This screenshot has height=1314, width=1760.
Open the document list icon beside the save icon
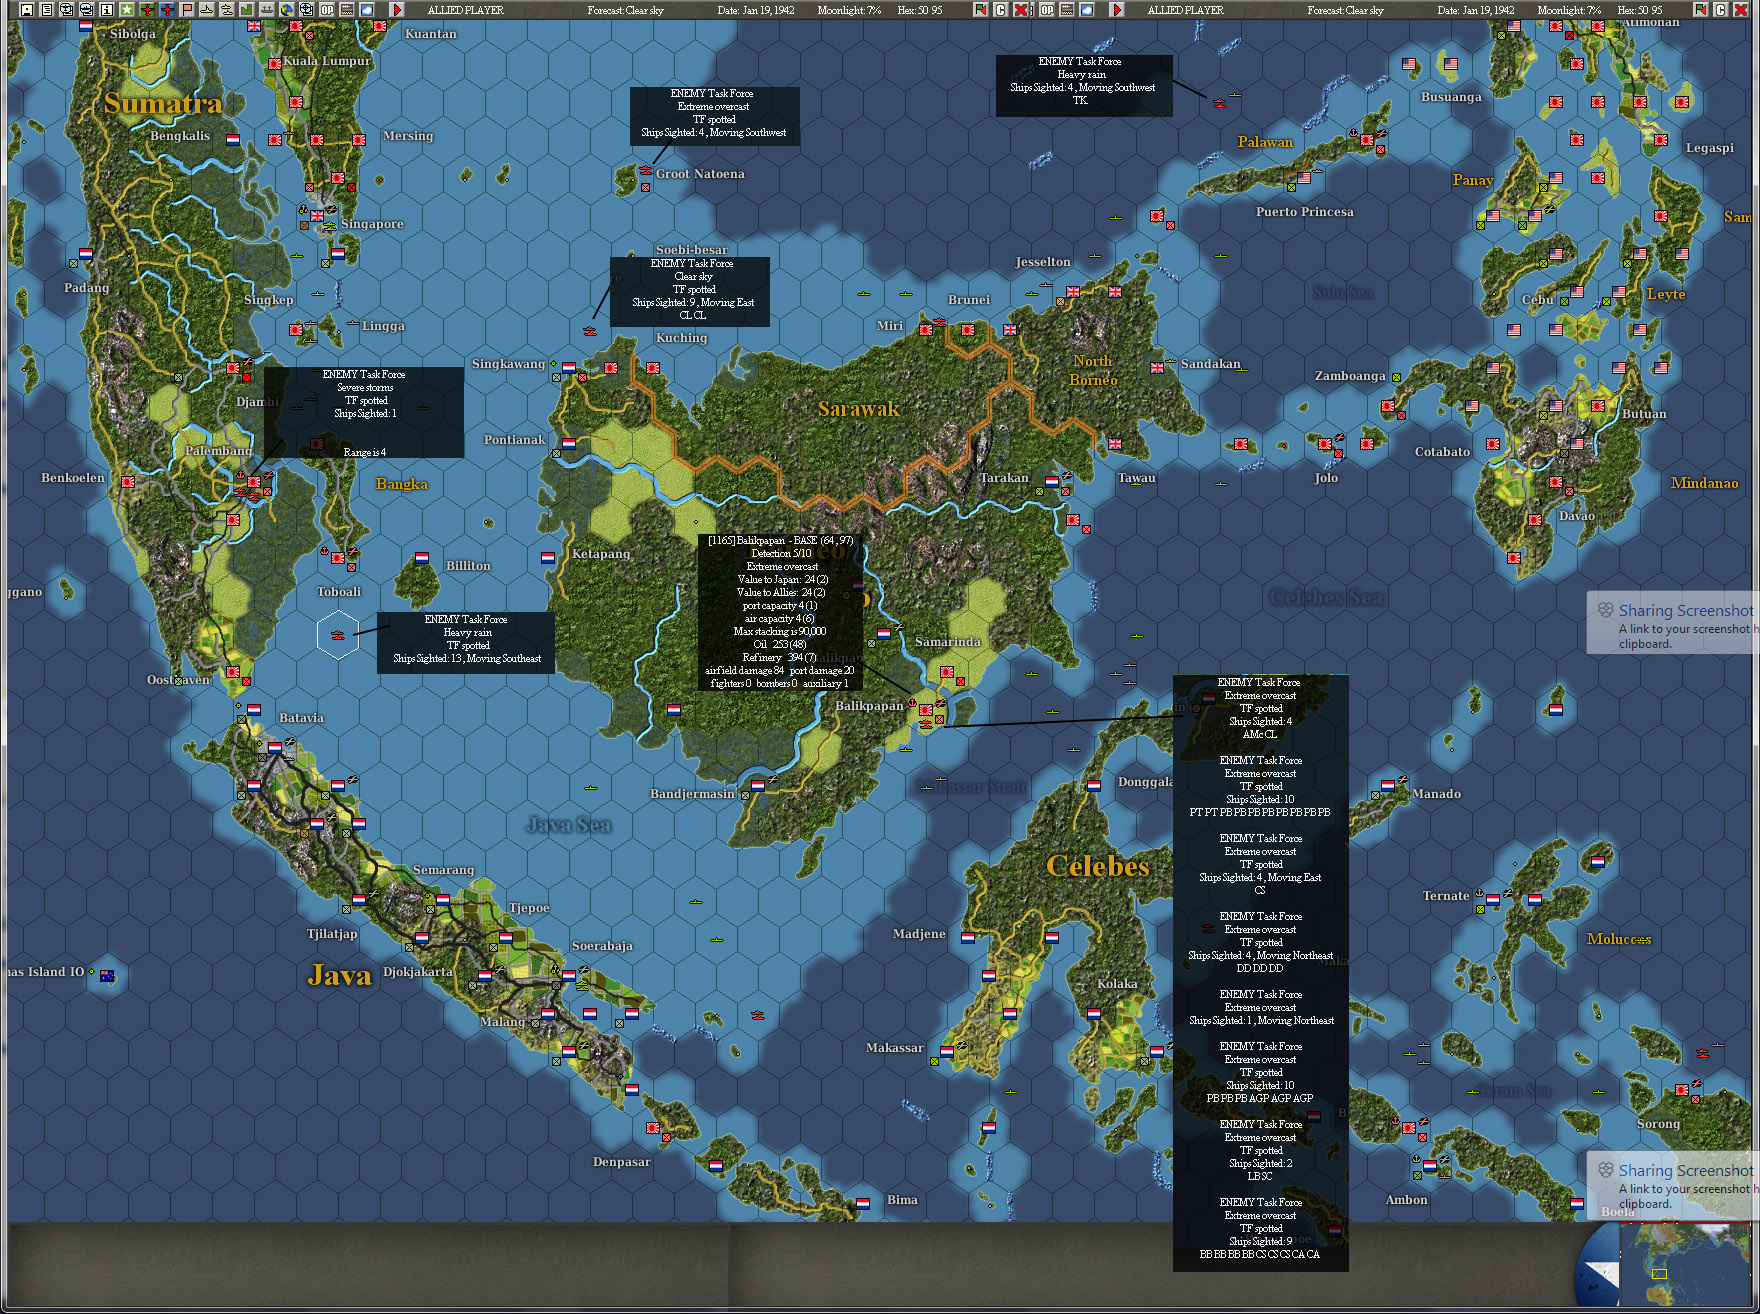click(x=47, y=9)
